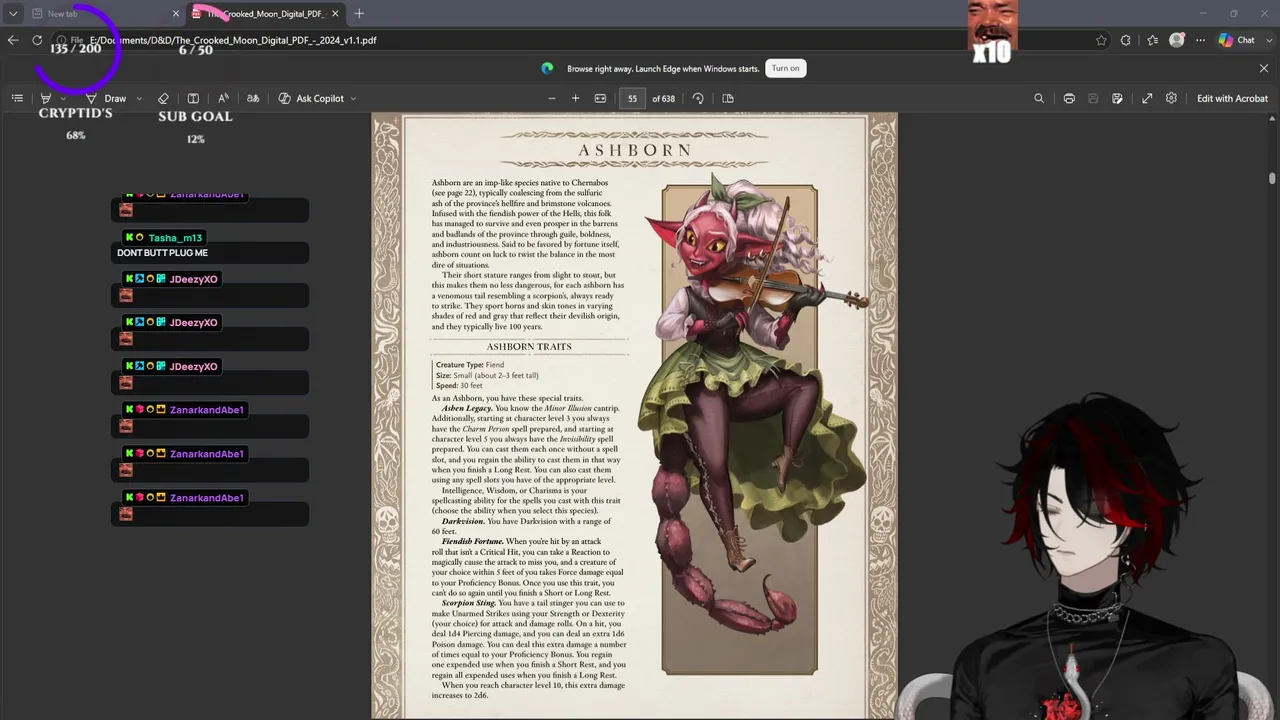Open the Draw tool options dropdown arrow
1280x720 pixels.
138,98
